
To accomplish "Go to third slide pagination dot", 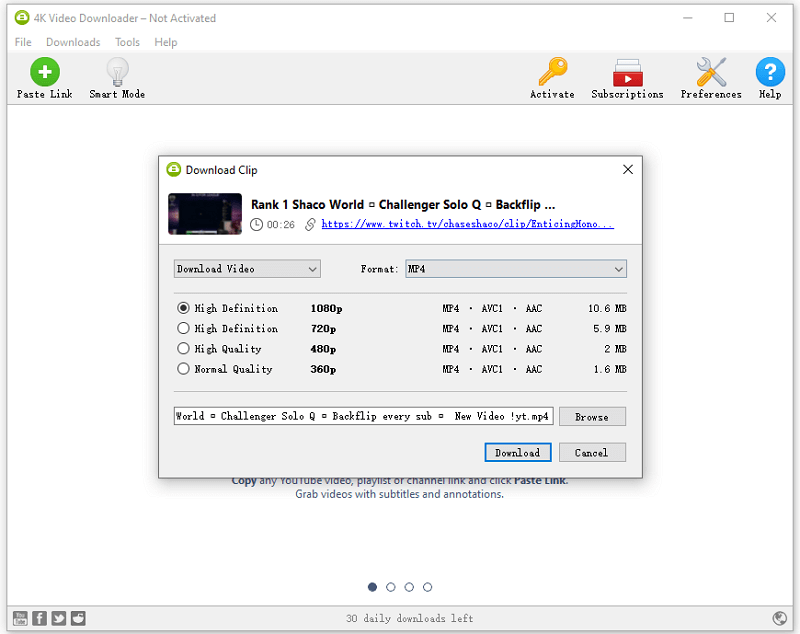I will tap(409, 587).
